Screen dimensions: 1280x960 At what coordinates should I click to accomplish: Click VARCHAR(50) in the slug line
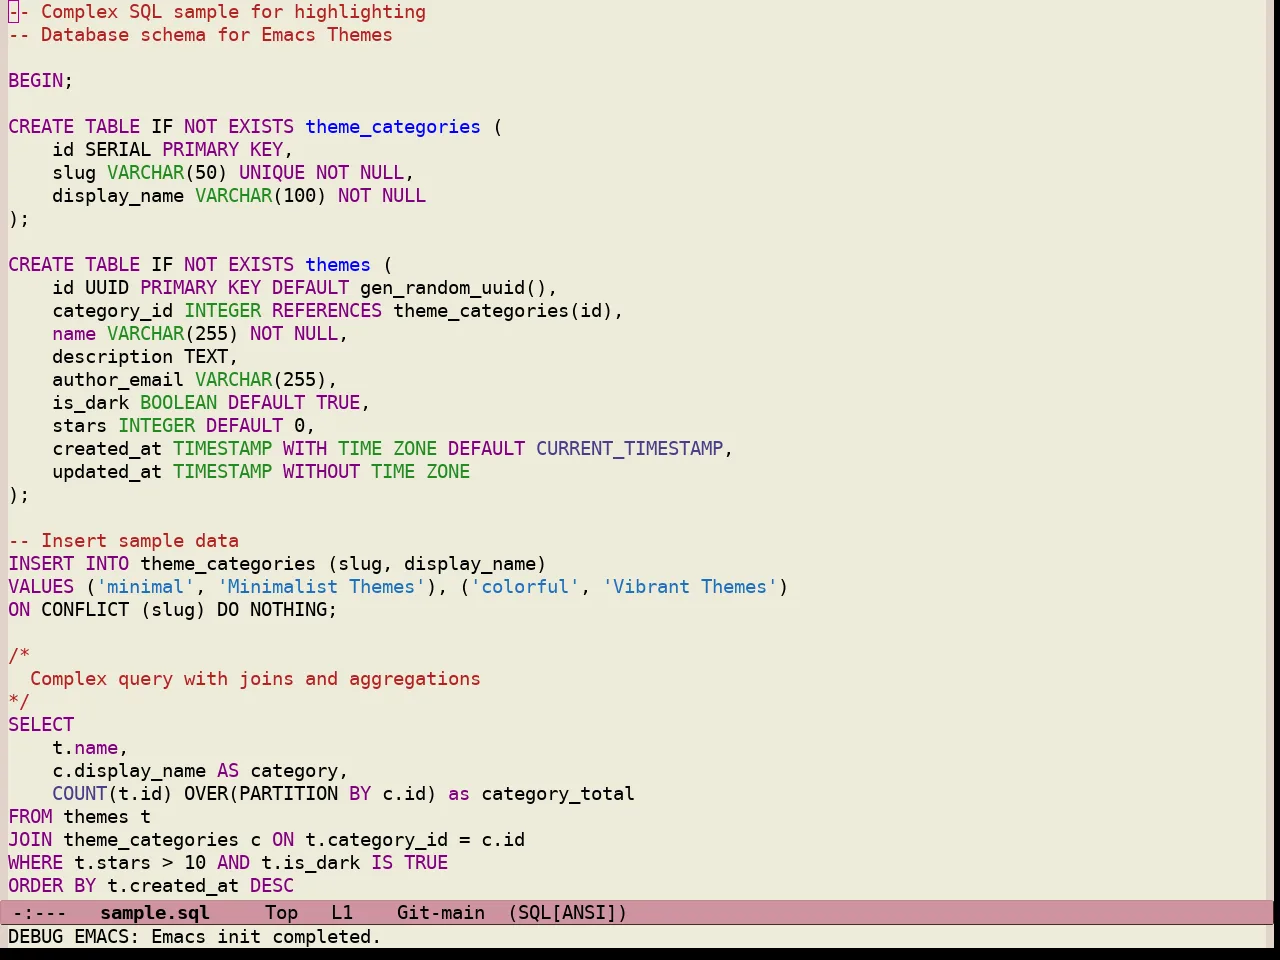(x=167, y=172)
